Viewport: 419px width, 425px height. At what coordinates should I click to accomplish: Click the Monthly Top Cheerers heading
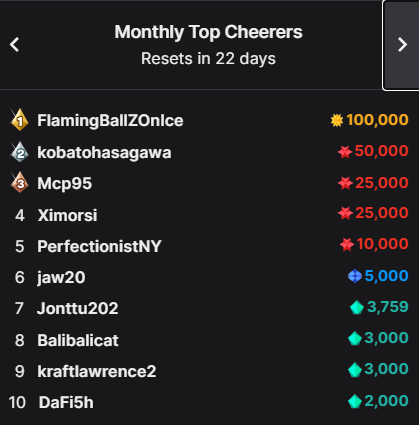click(208, 32)
